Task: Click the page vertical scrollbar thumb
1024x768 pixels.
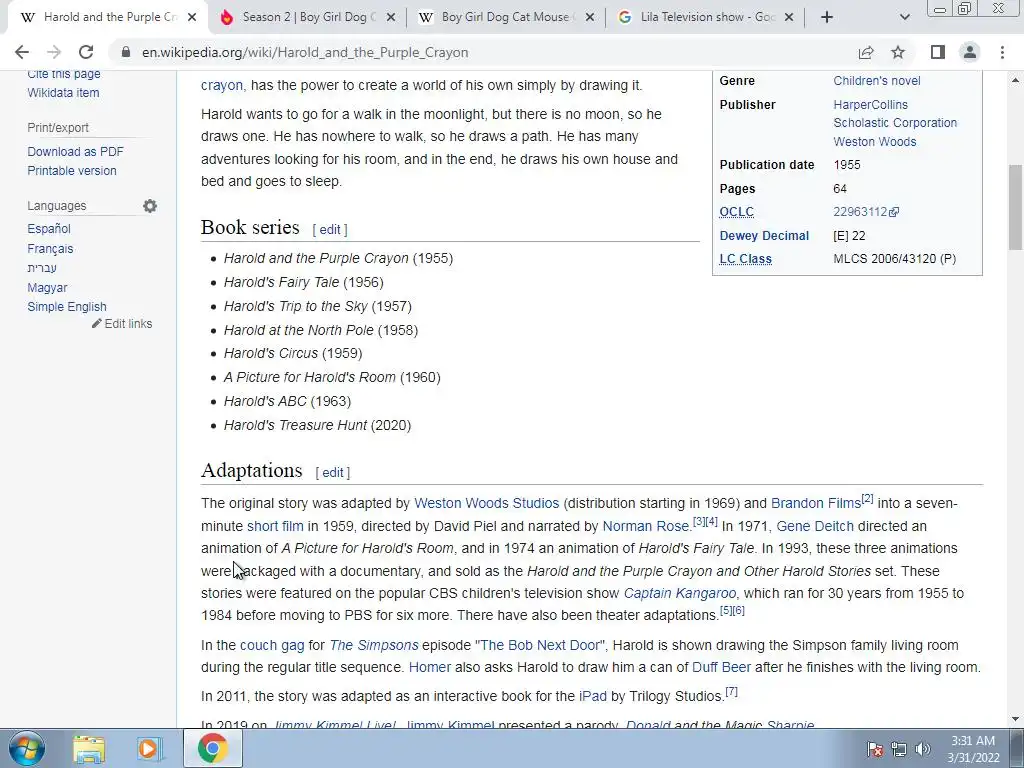Action: (1015, 206)
